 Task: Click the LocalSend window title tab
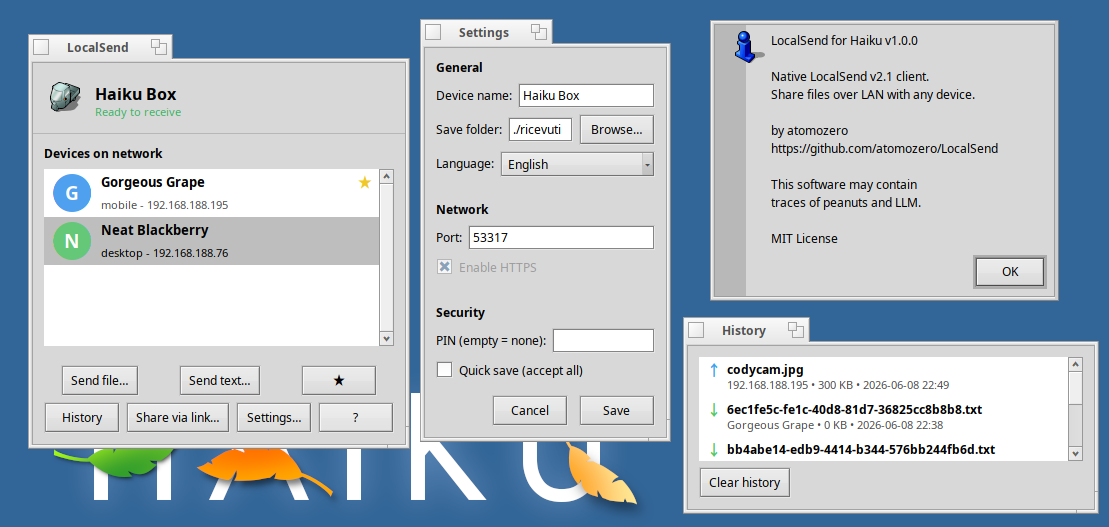pos(98,47)
